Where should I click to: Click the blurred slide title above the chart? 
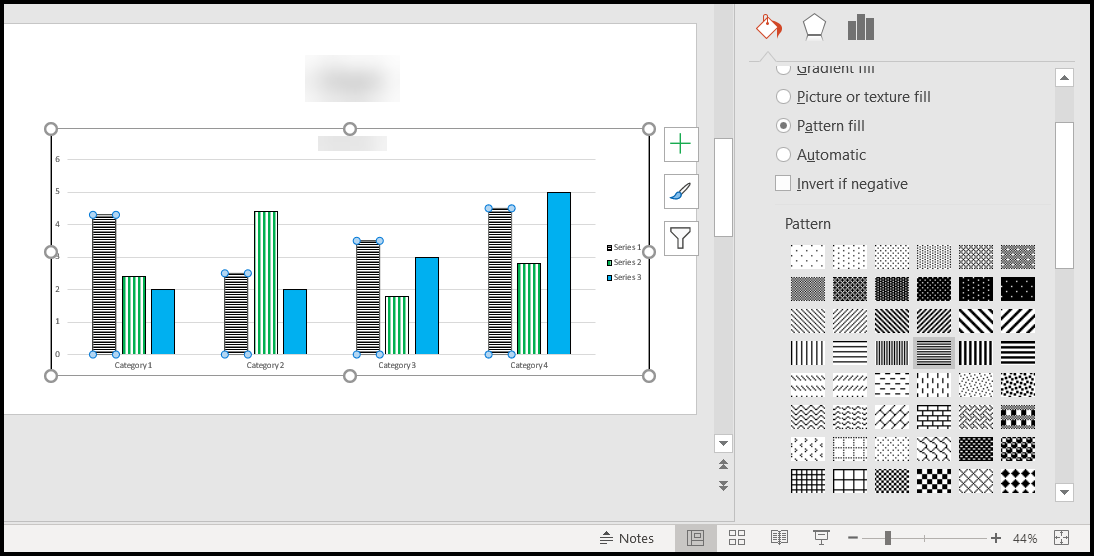pyautogui.click(x=352, y=78)
